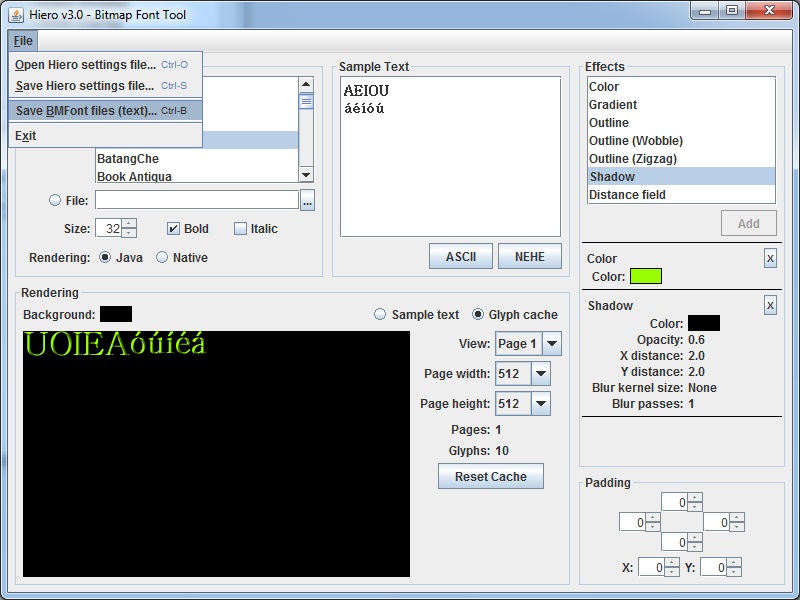Remove the Shadow effect with its X
This screenshot has width=800, height=600.
[x=770, y=306]
